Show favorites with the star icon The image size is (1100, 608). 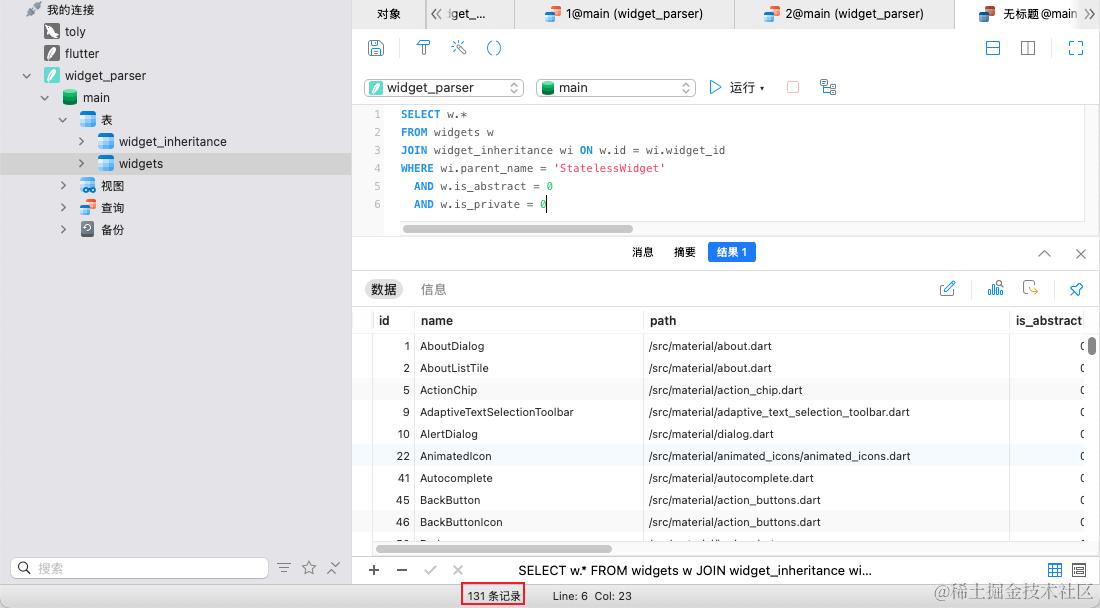coord(309,568)
